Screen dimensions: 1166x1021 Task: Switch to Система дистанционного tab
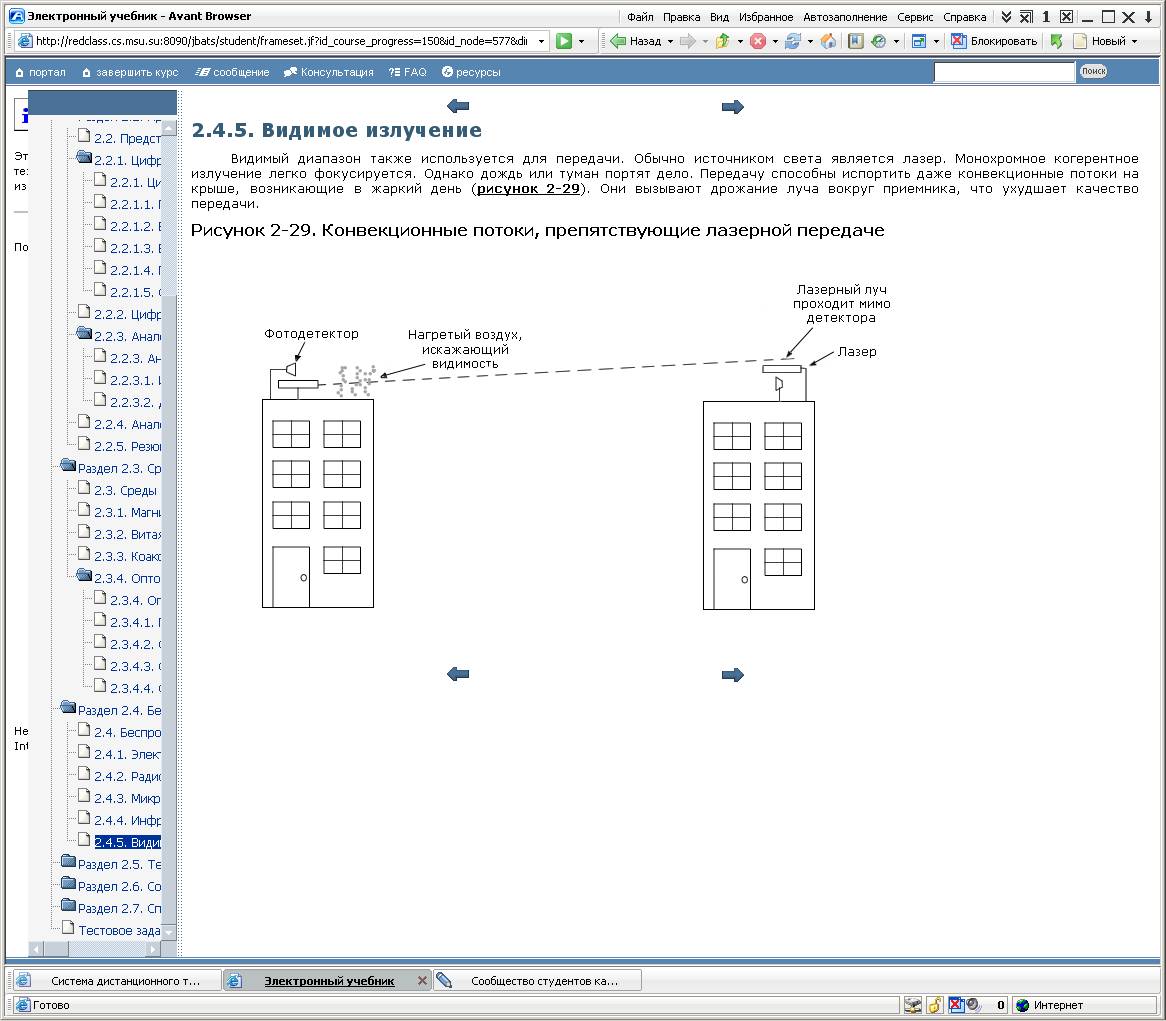point(117,981)
